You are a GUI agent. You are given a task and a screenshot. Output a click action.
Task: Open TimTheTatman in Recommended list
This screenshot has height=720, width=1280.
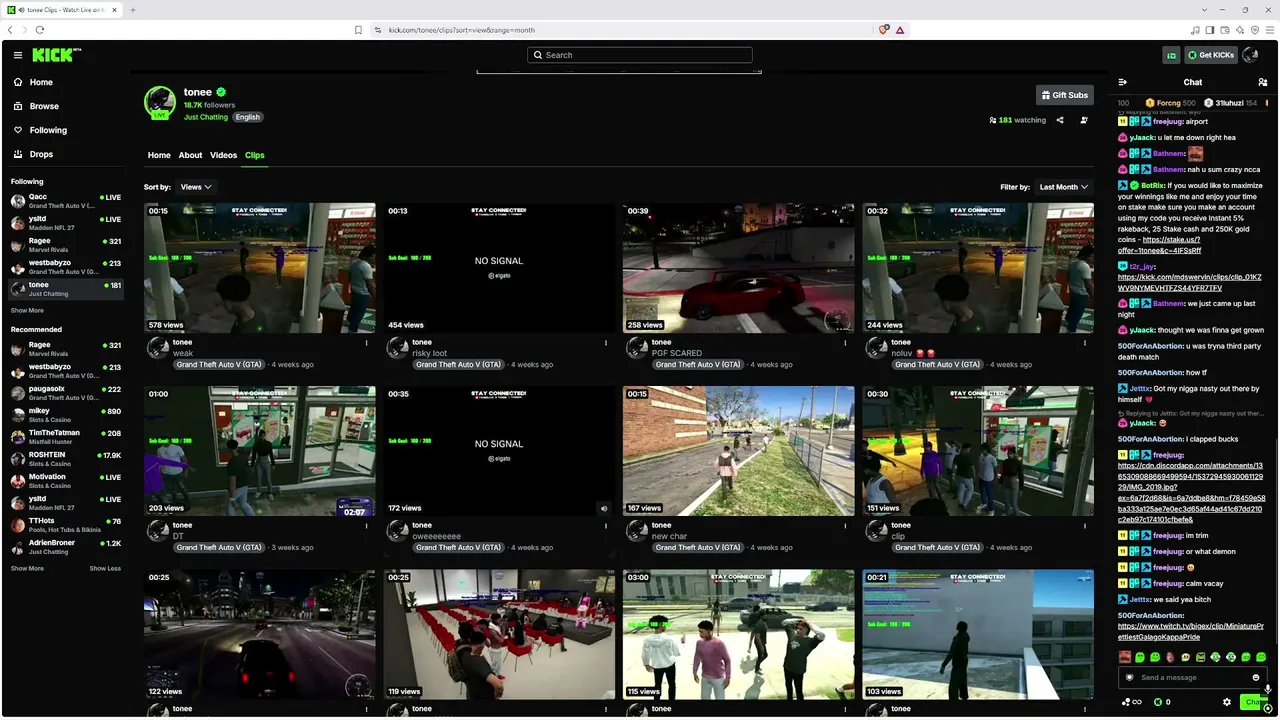pyautogui.click(x=66, y=436)
